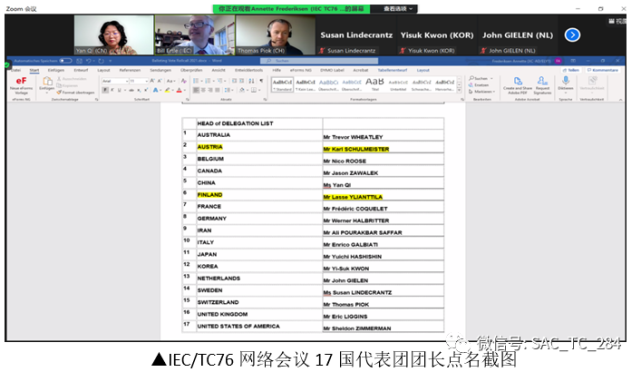Viewport: 641px width, 372px height.
Task: Toggle subscript formatting
Action: tap(139, 90)
